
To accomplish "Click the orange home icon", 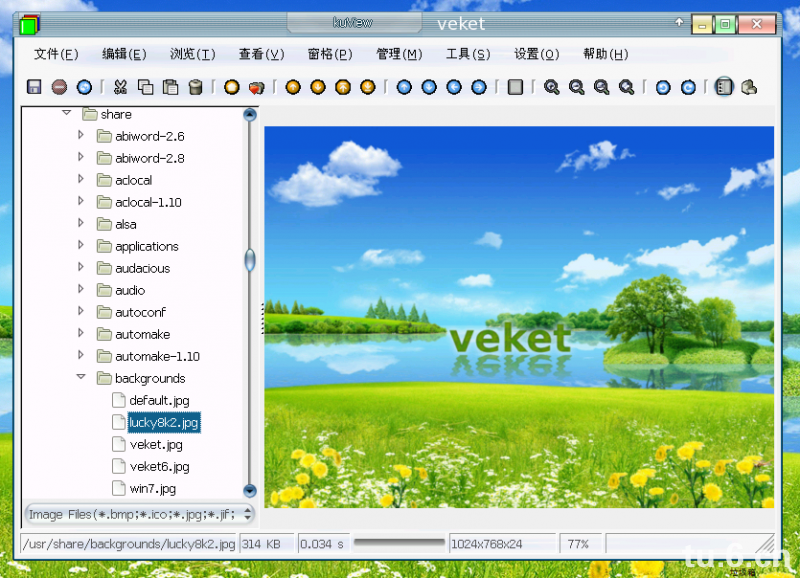I will [232, 87].
